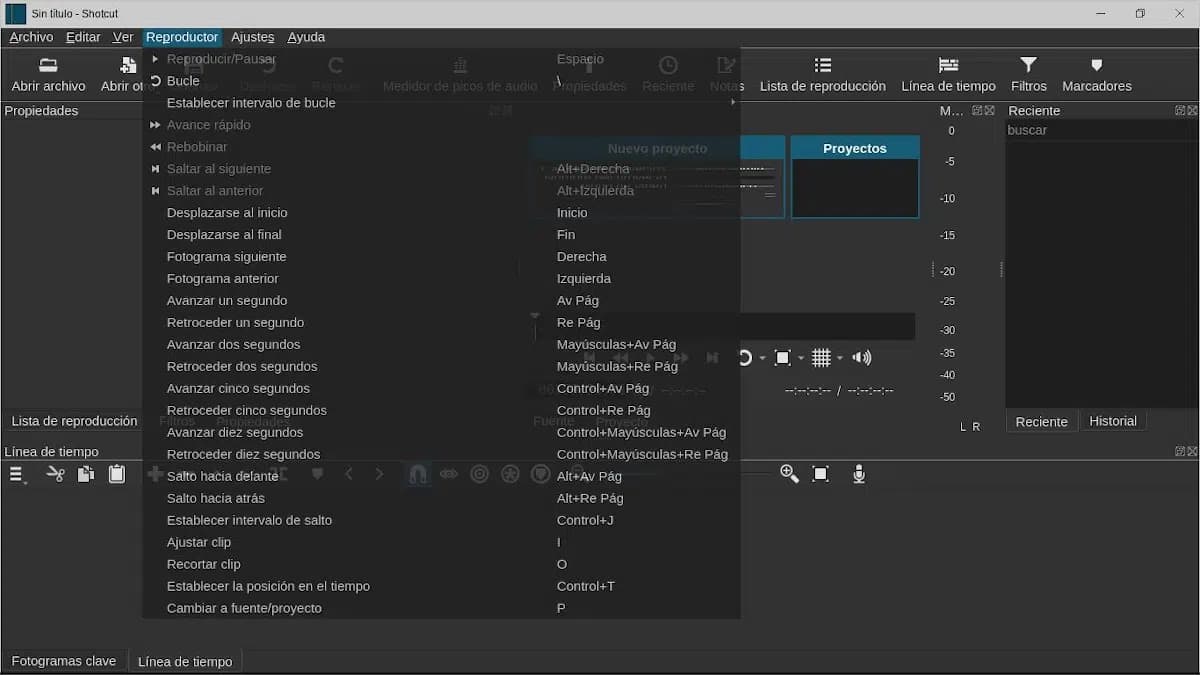Close the audio meter panel
The height and width of the screenshot is (675, 1200).
[989, 111]
